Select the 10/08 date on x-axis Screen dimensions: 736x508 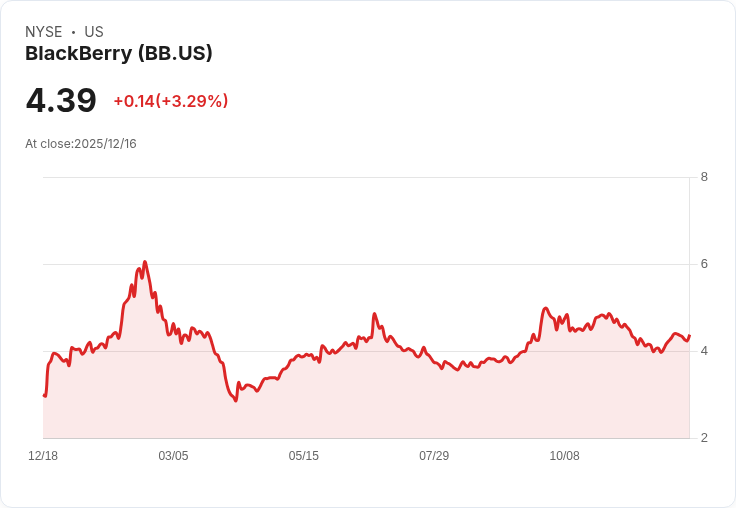[565, 456]
